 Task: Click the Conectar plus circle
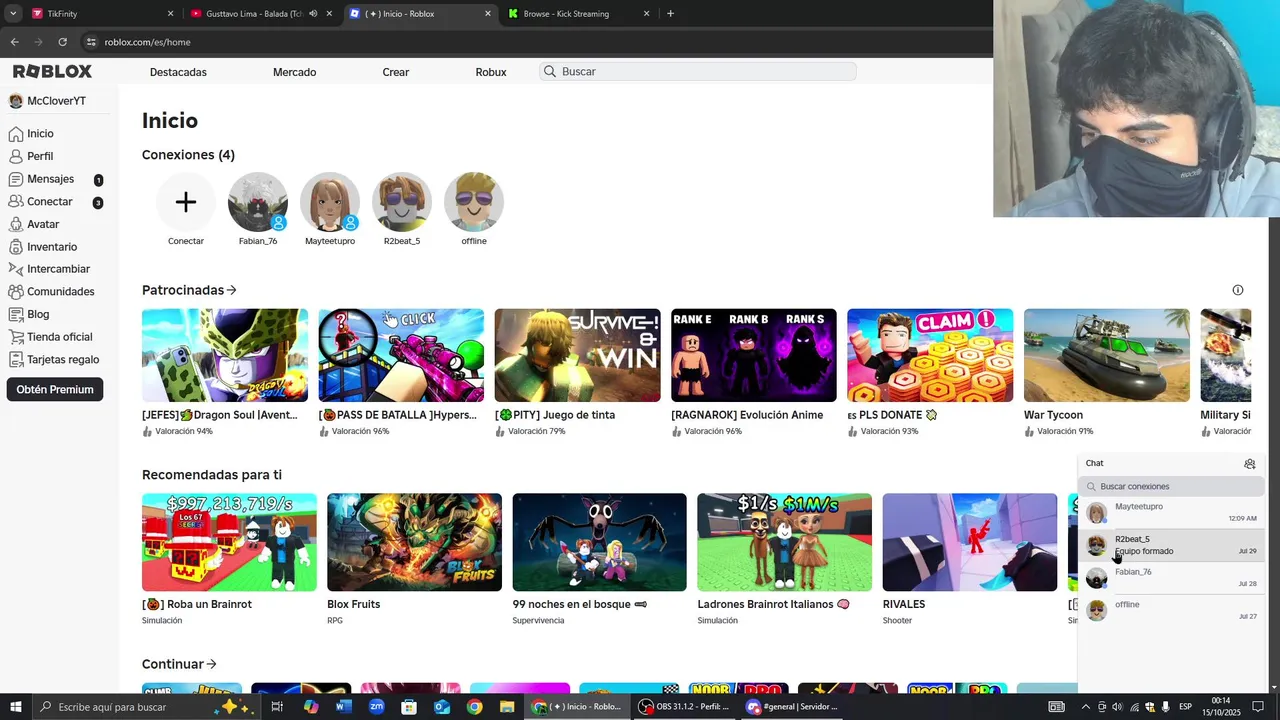[x=186, y=202]
